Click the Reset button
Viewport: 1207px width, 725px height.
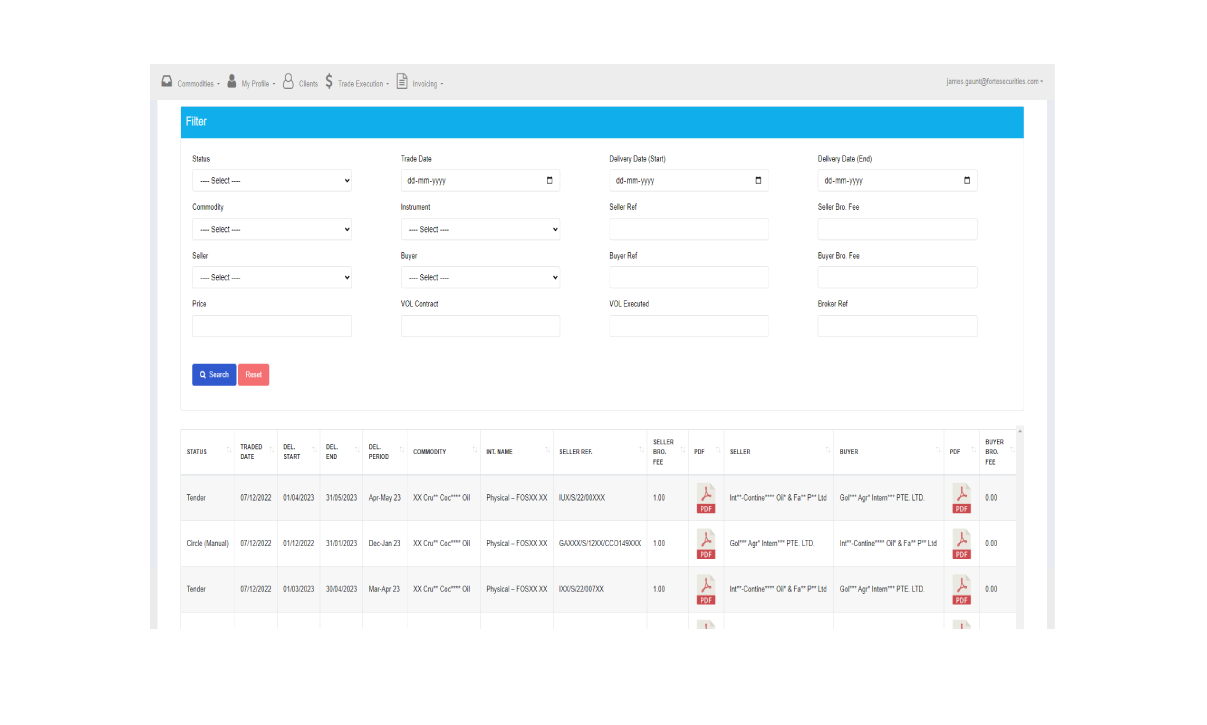click(253, 375)
